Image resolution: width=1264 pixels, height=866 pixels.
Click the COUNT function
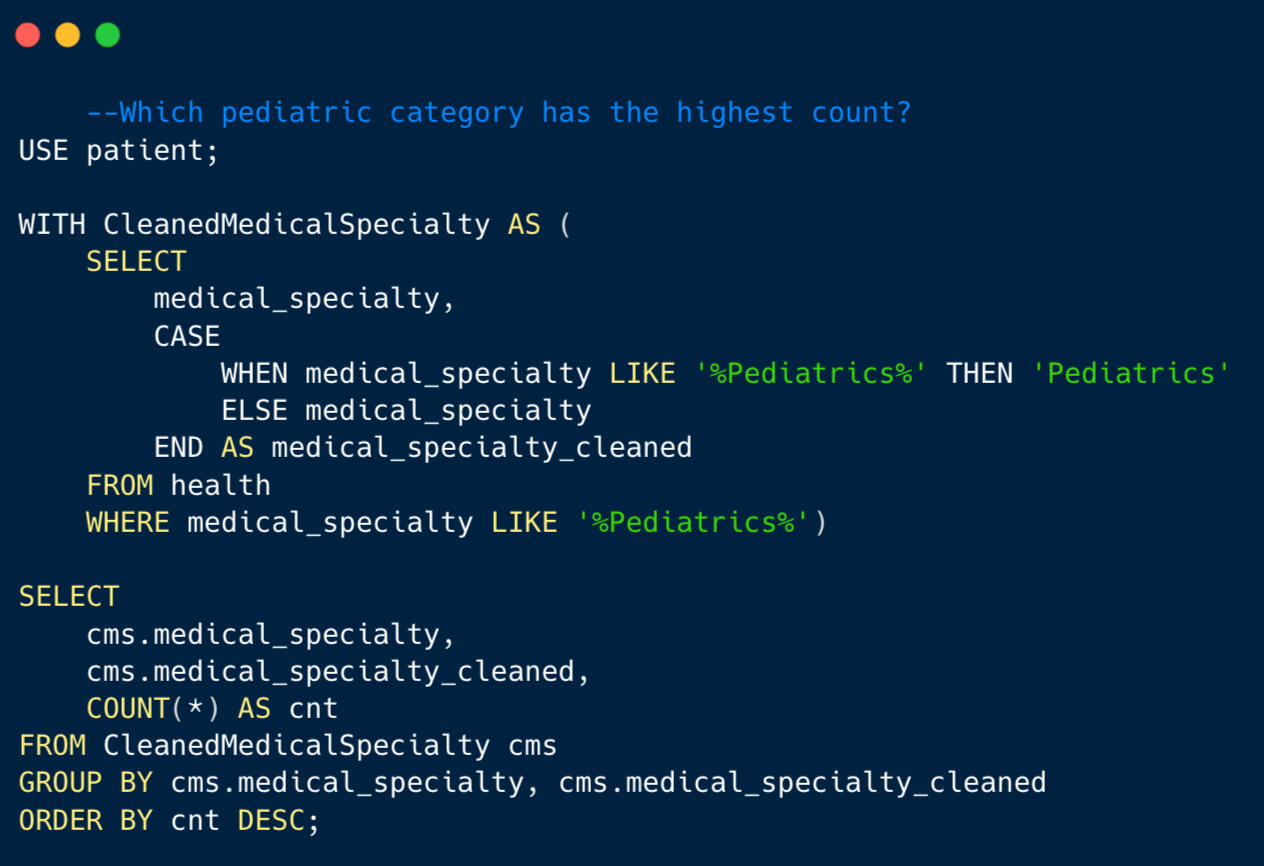pos(128,709)
